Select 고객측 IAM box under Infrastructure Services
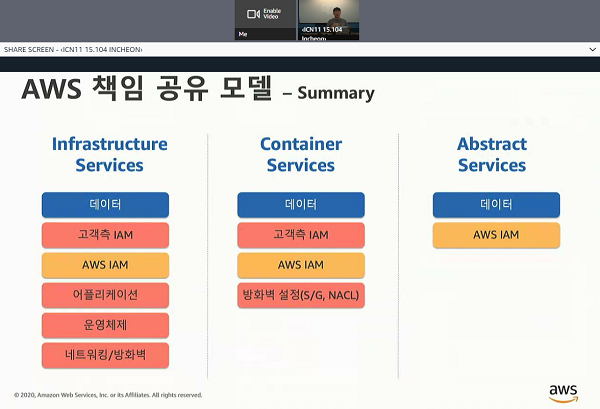This screenshot has height=409, width=600. 105,235
